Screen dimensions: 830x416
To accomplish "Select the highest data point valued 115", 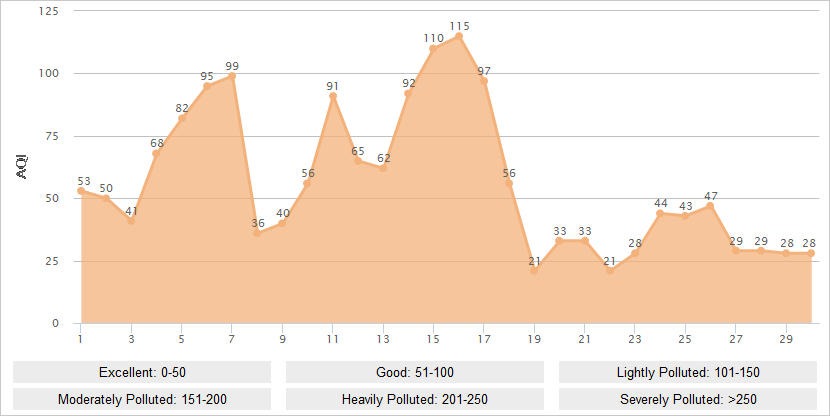I will tap(459, 37).
